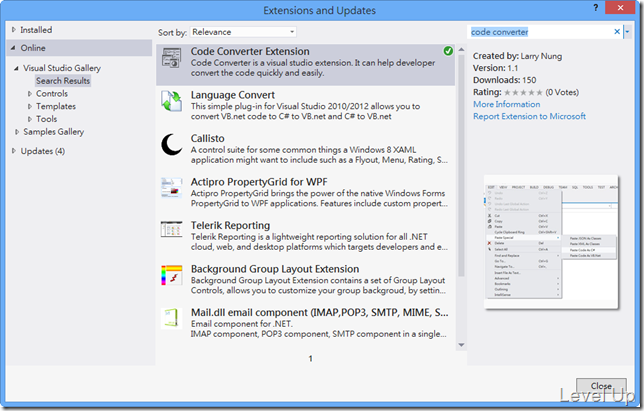The image size is (644, 411).
Task: Click Report Extension to Microsoft link
Action: click(529, 116)
